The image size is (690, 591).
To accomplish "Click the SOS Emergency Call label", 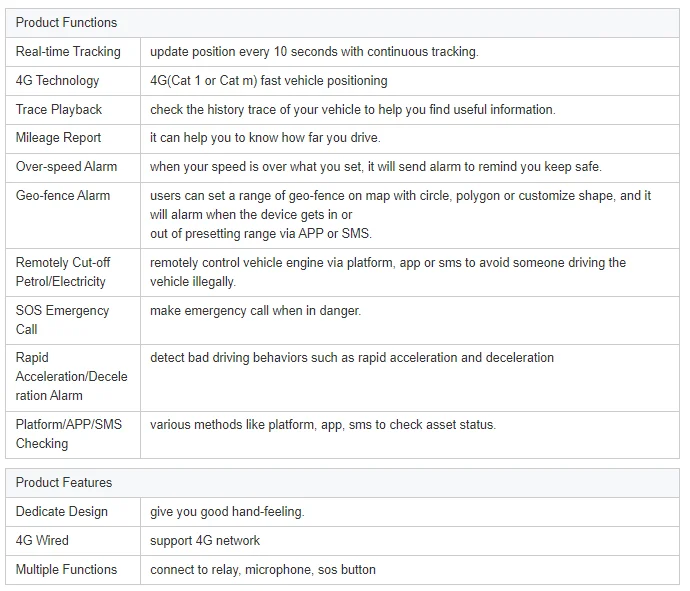I will pos(62,320).
